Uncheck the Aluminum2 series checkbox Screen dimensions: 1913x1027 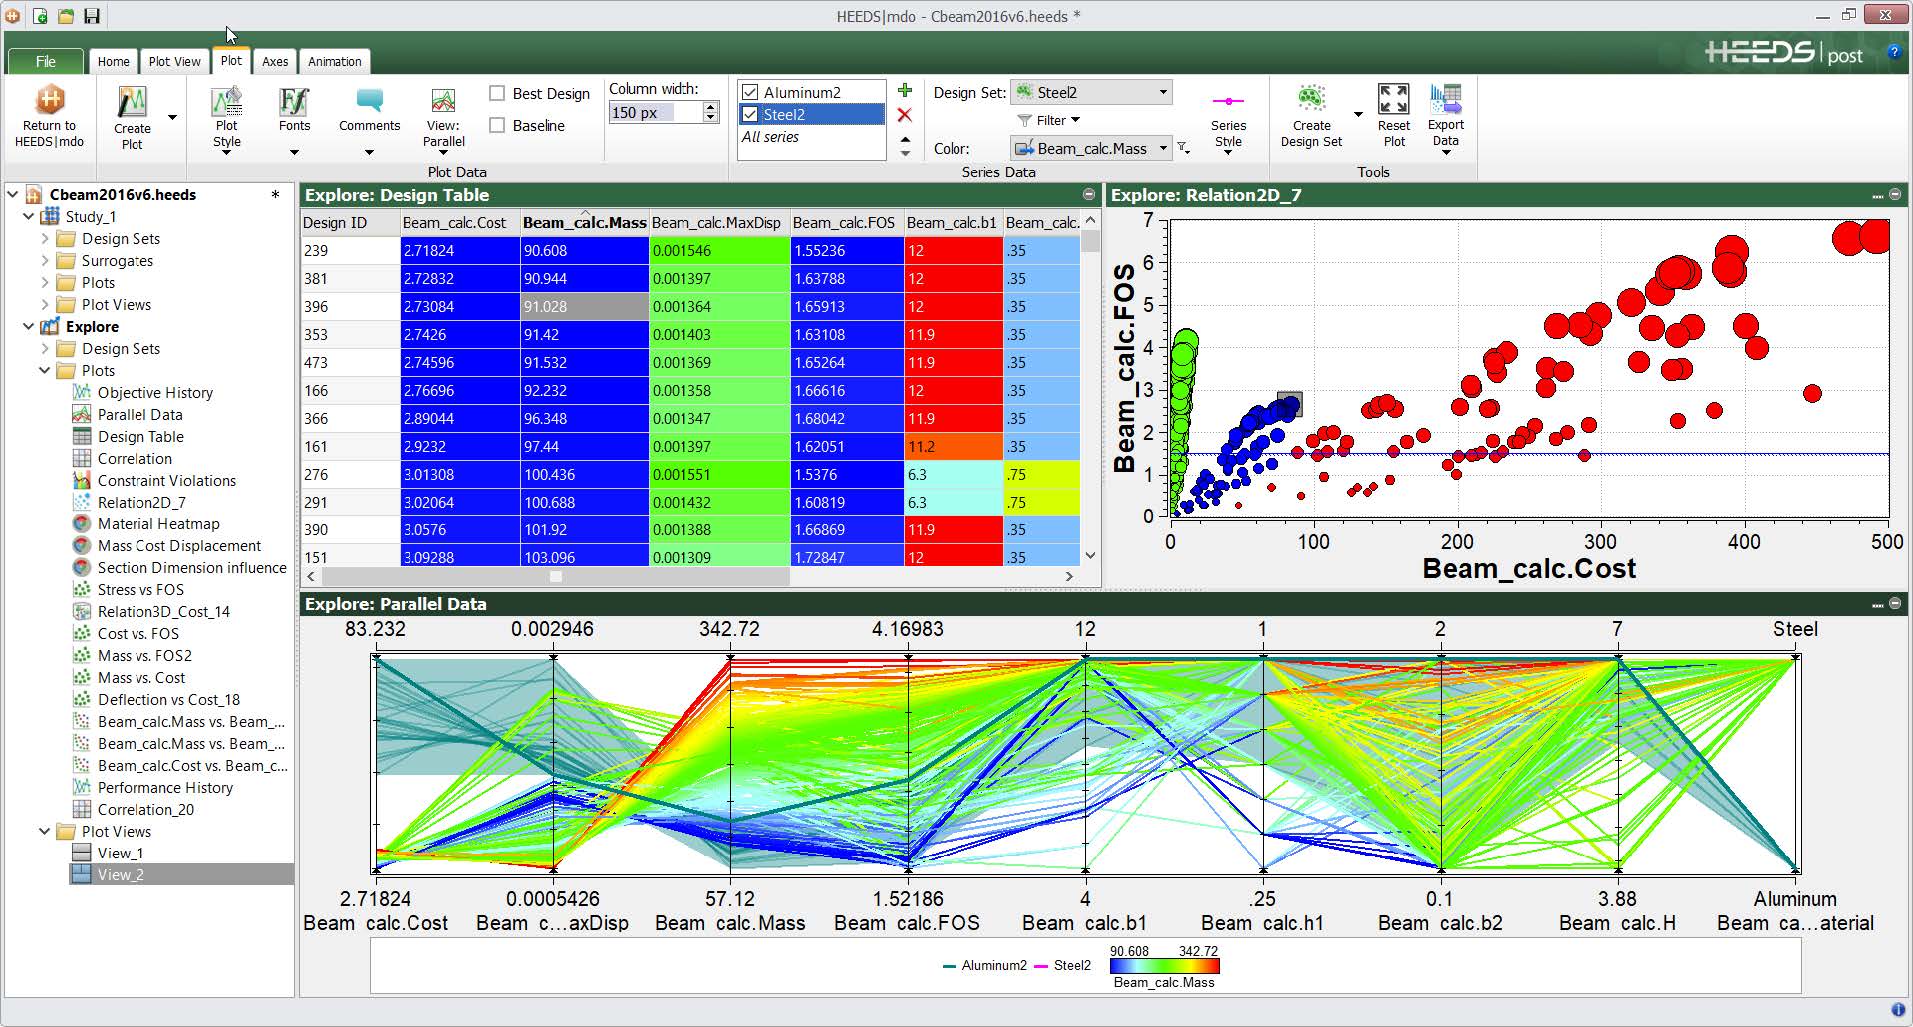click(x=750, y=92)
